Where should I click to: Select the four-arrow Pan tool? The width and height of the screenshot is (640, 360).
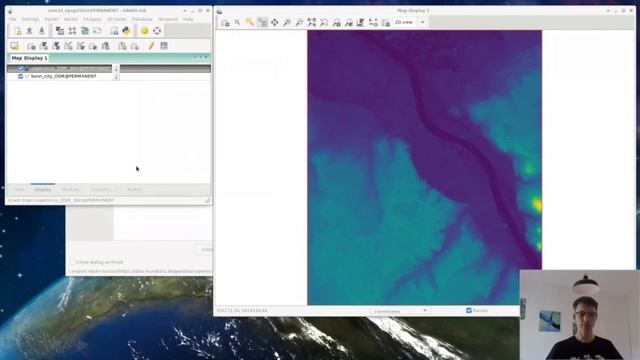pos(275,22)
